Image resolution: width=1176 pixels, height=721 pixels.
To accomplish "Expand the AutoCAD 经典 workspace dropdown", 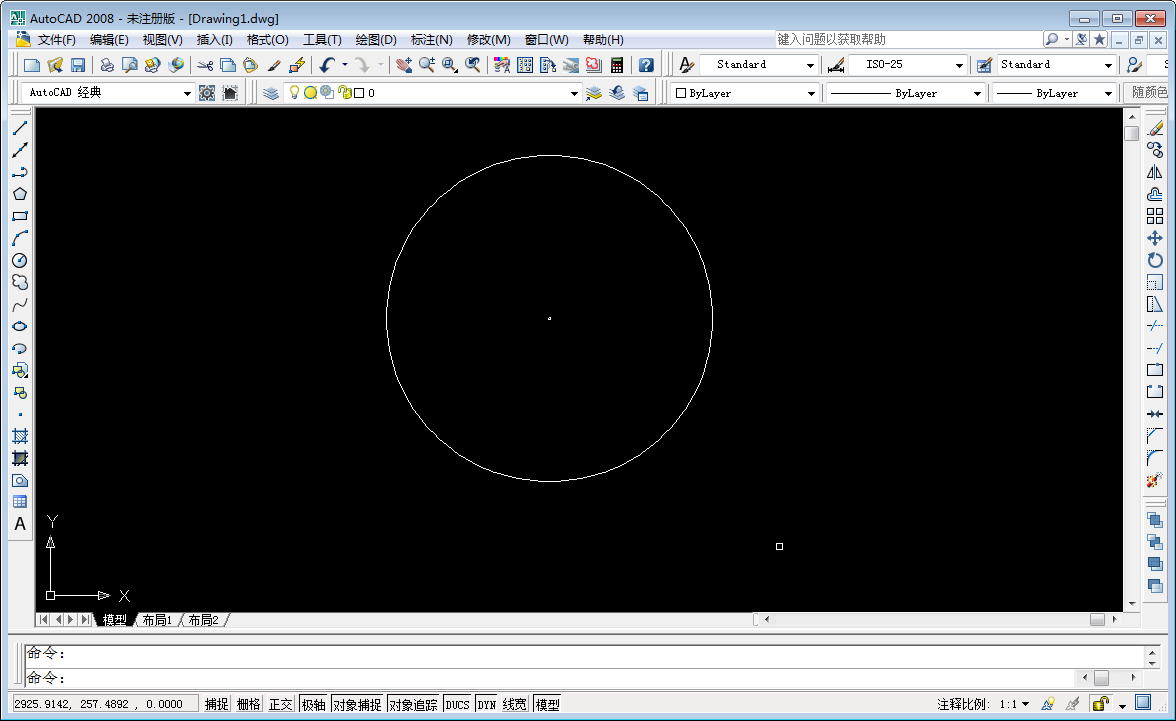I will (188, 92).
